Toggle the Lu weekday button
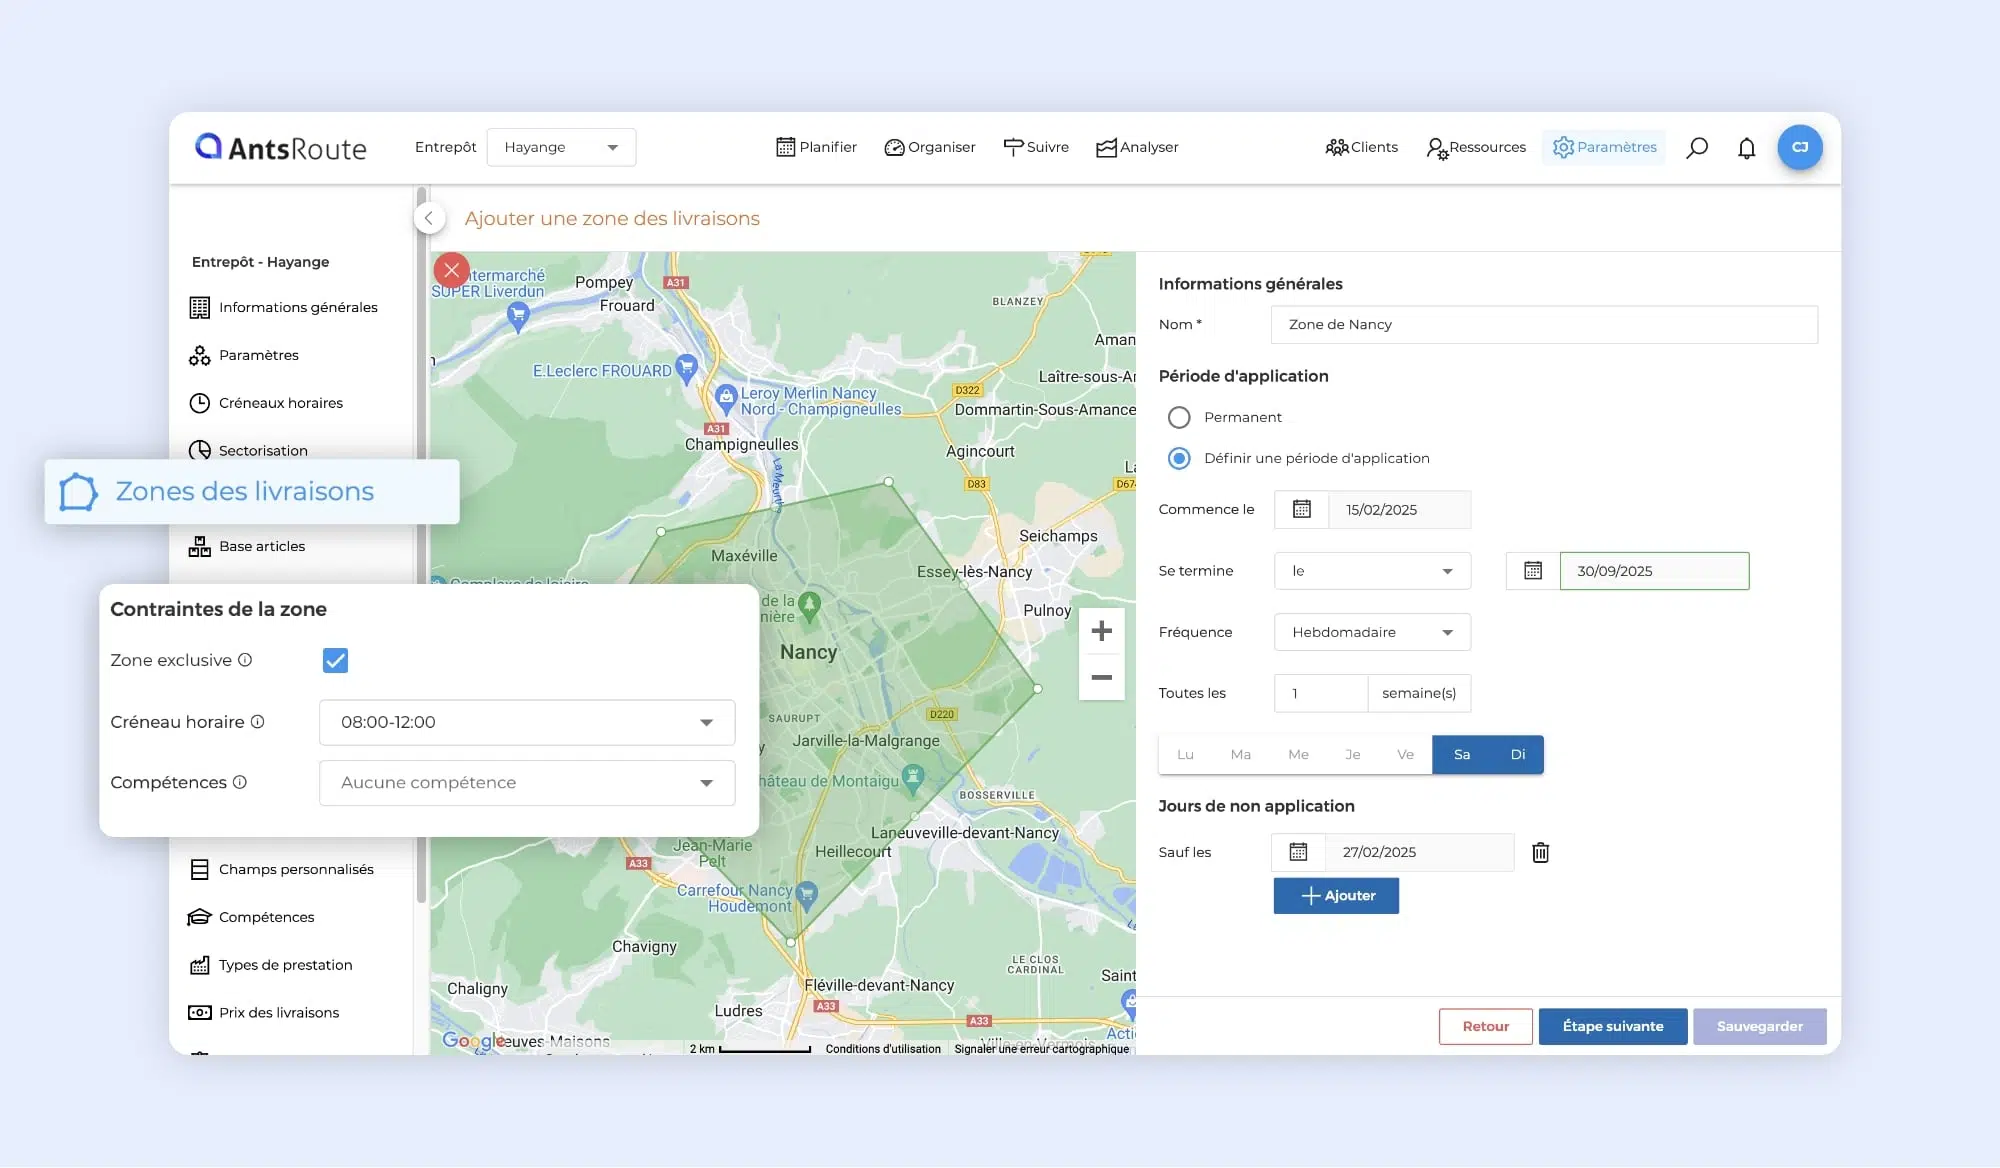Viewport: 2000px width, 1168px height. [x=1185, y=754]
